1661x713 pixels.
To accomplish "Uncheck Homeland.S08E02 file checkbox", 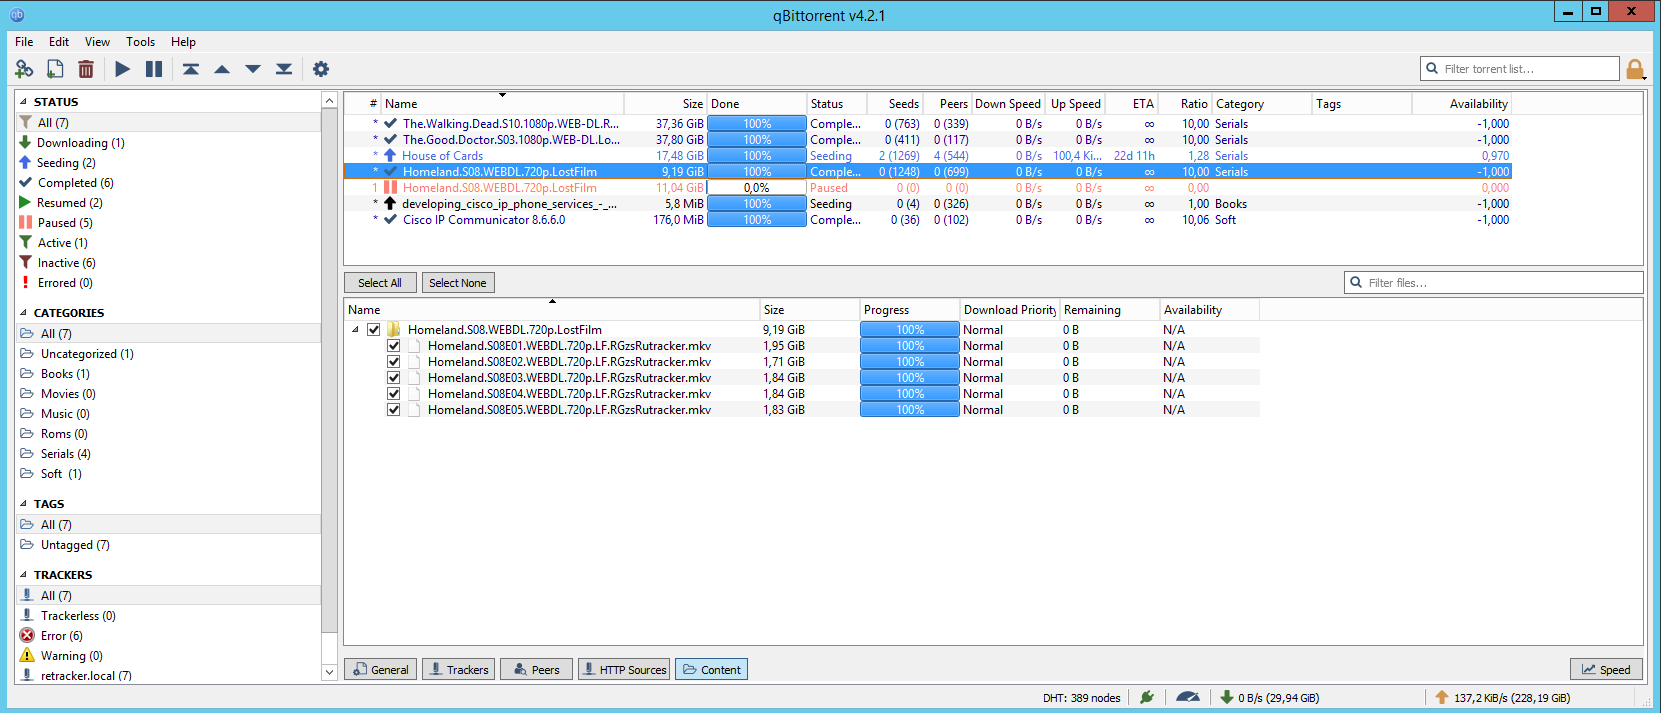I will coord(394,362).
